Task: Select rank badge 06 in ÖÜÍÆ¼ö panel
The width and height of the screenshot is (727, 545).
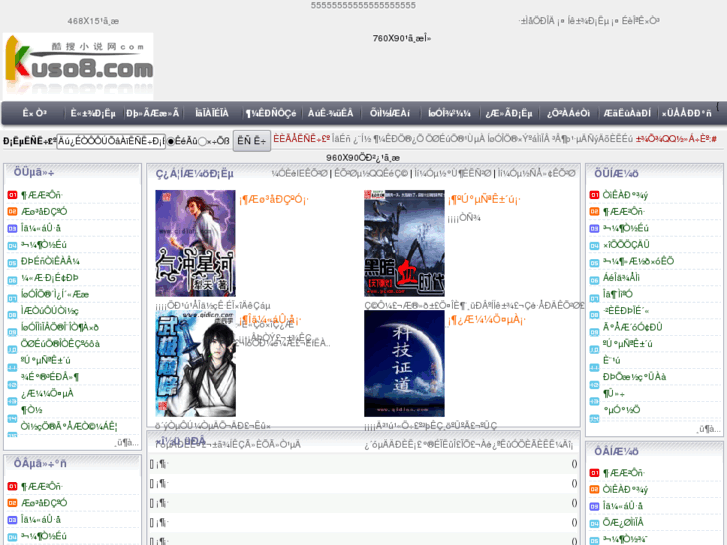Action: [x=594, y=280]
